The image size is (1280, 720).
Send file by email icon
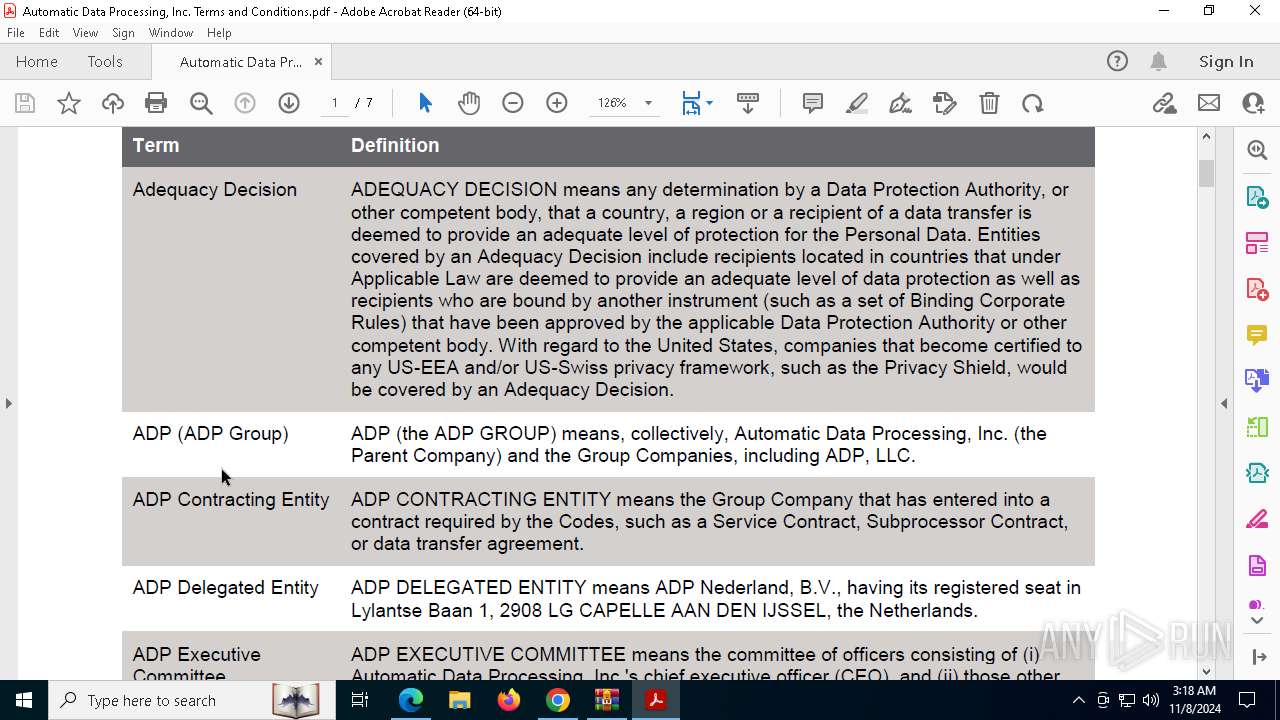pyautogui.click(x=1209, y=103)
